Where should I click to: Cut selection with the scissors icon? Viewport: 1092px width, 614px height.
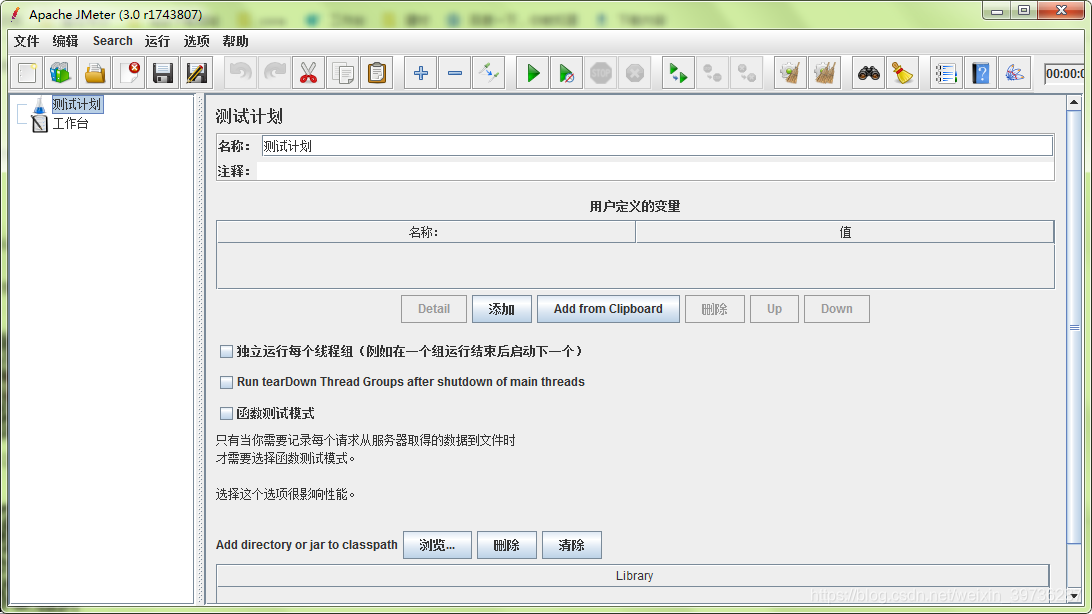pos(309,73)
